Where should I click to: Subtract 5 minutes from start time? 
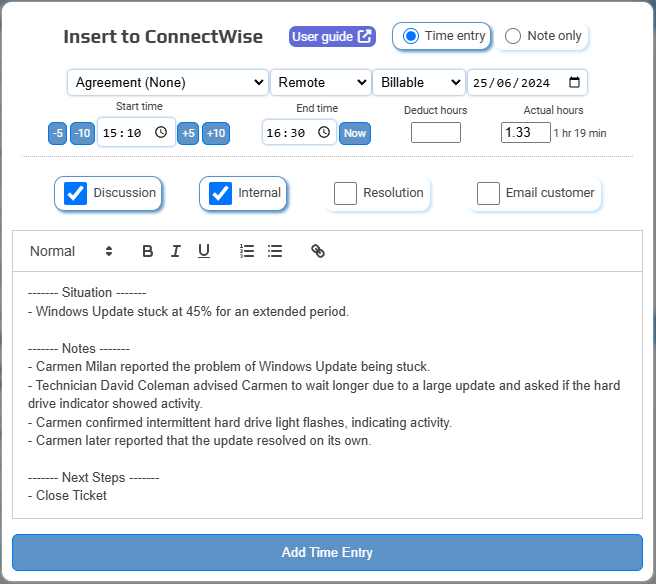tap(57, 133)
